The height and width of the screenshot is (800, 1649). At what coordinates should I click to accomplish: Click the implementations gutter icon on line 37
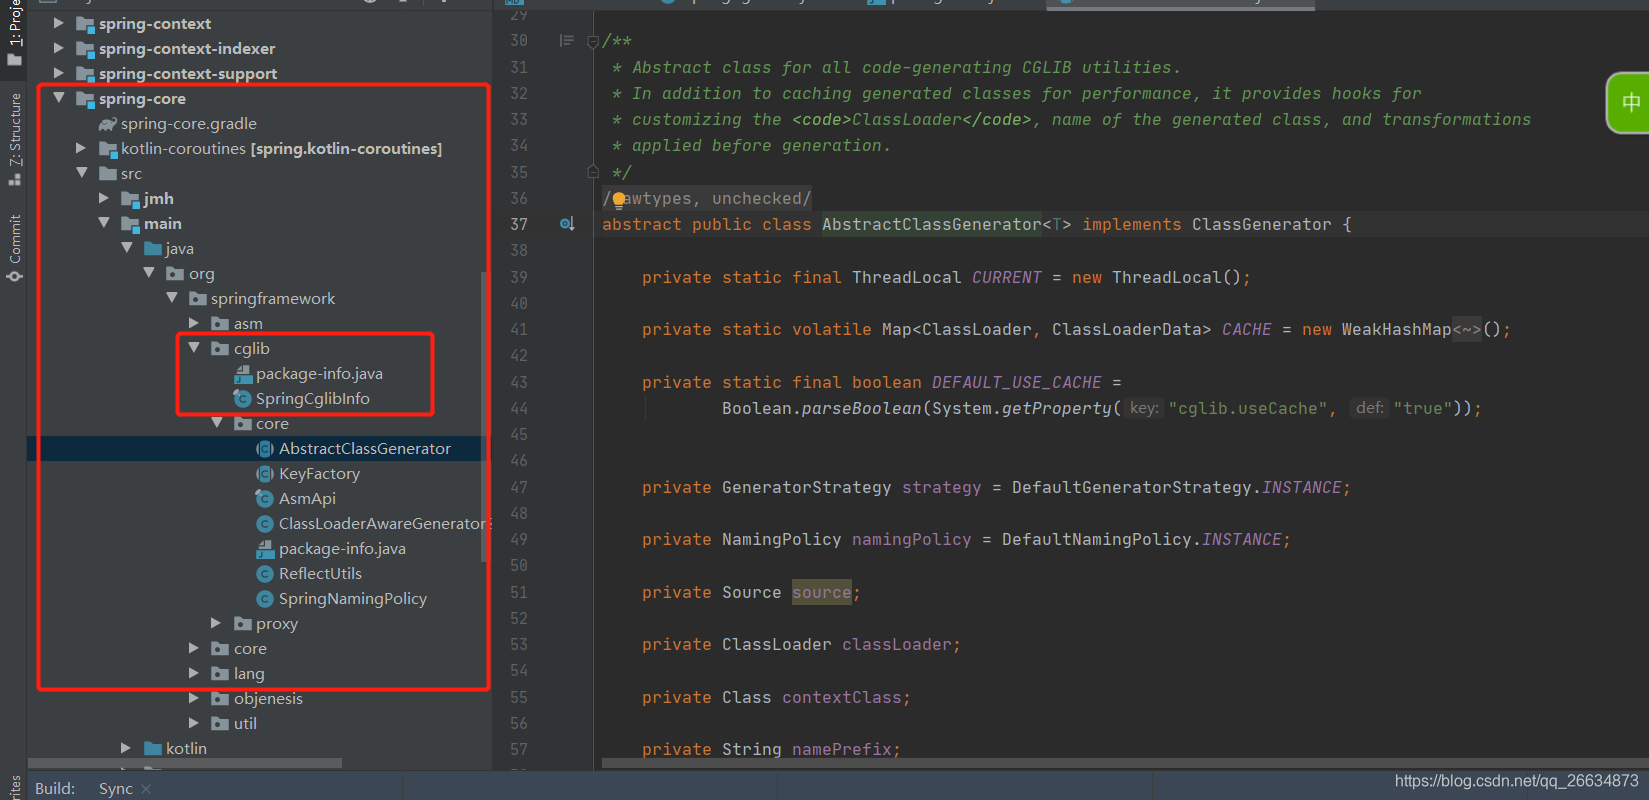pyautogui.click(x=567, y=224)
